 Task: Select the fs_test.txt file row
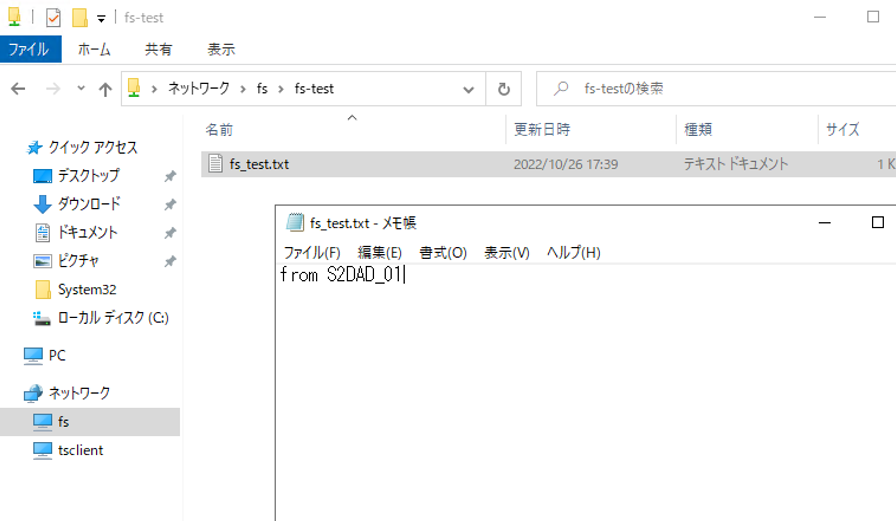tap(549, 164)
